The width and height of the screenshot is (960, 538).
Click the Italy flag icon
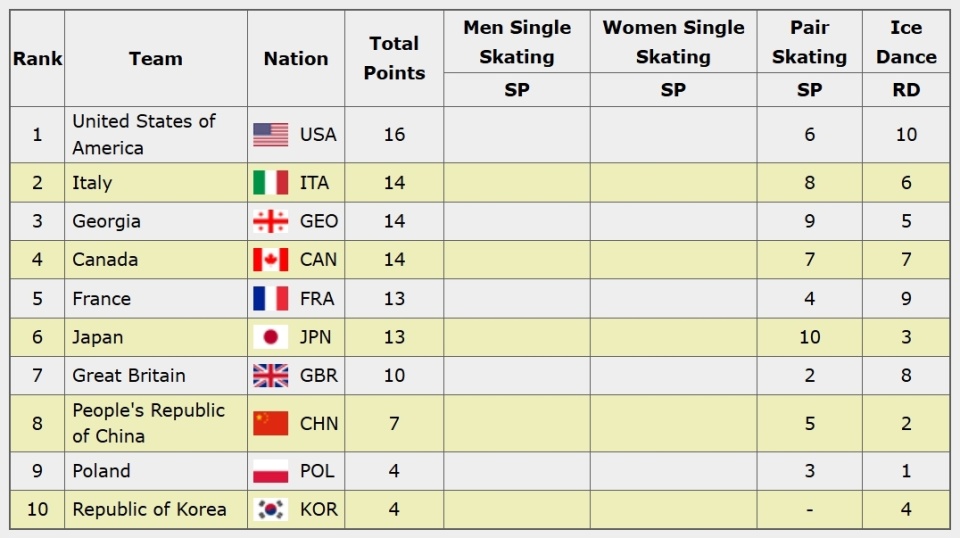pyautogui.click(x=270, y=183)
